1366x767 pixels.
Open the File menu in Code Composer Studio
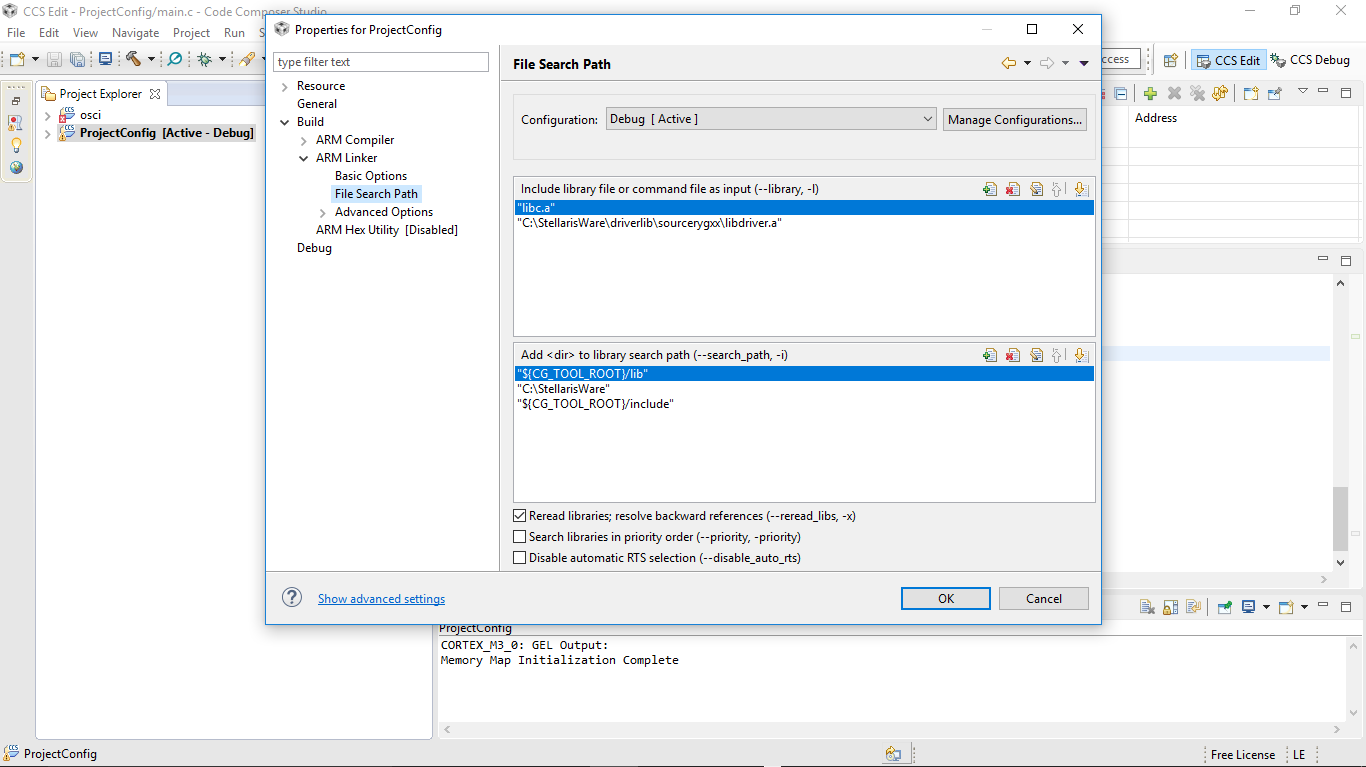pyautogui.click(x=16, y=33)
